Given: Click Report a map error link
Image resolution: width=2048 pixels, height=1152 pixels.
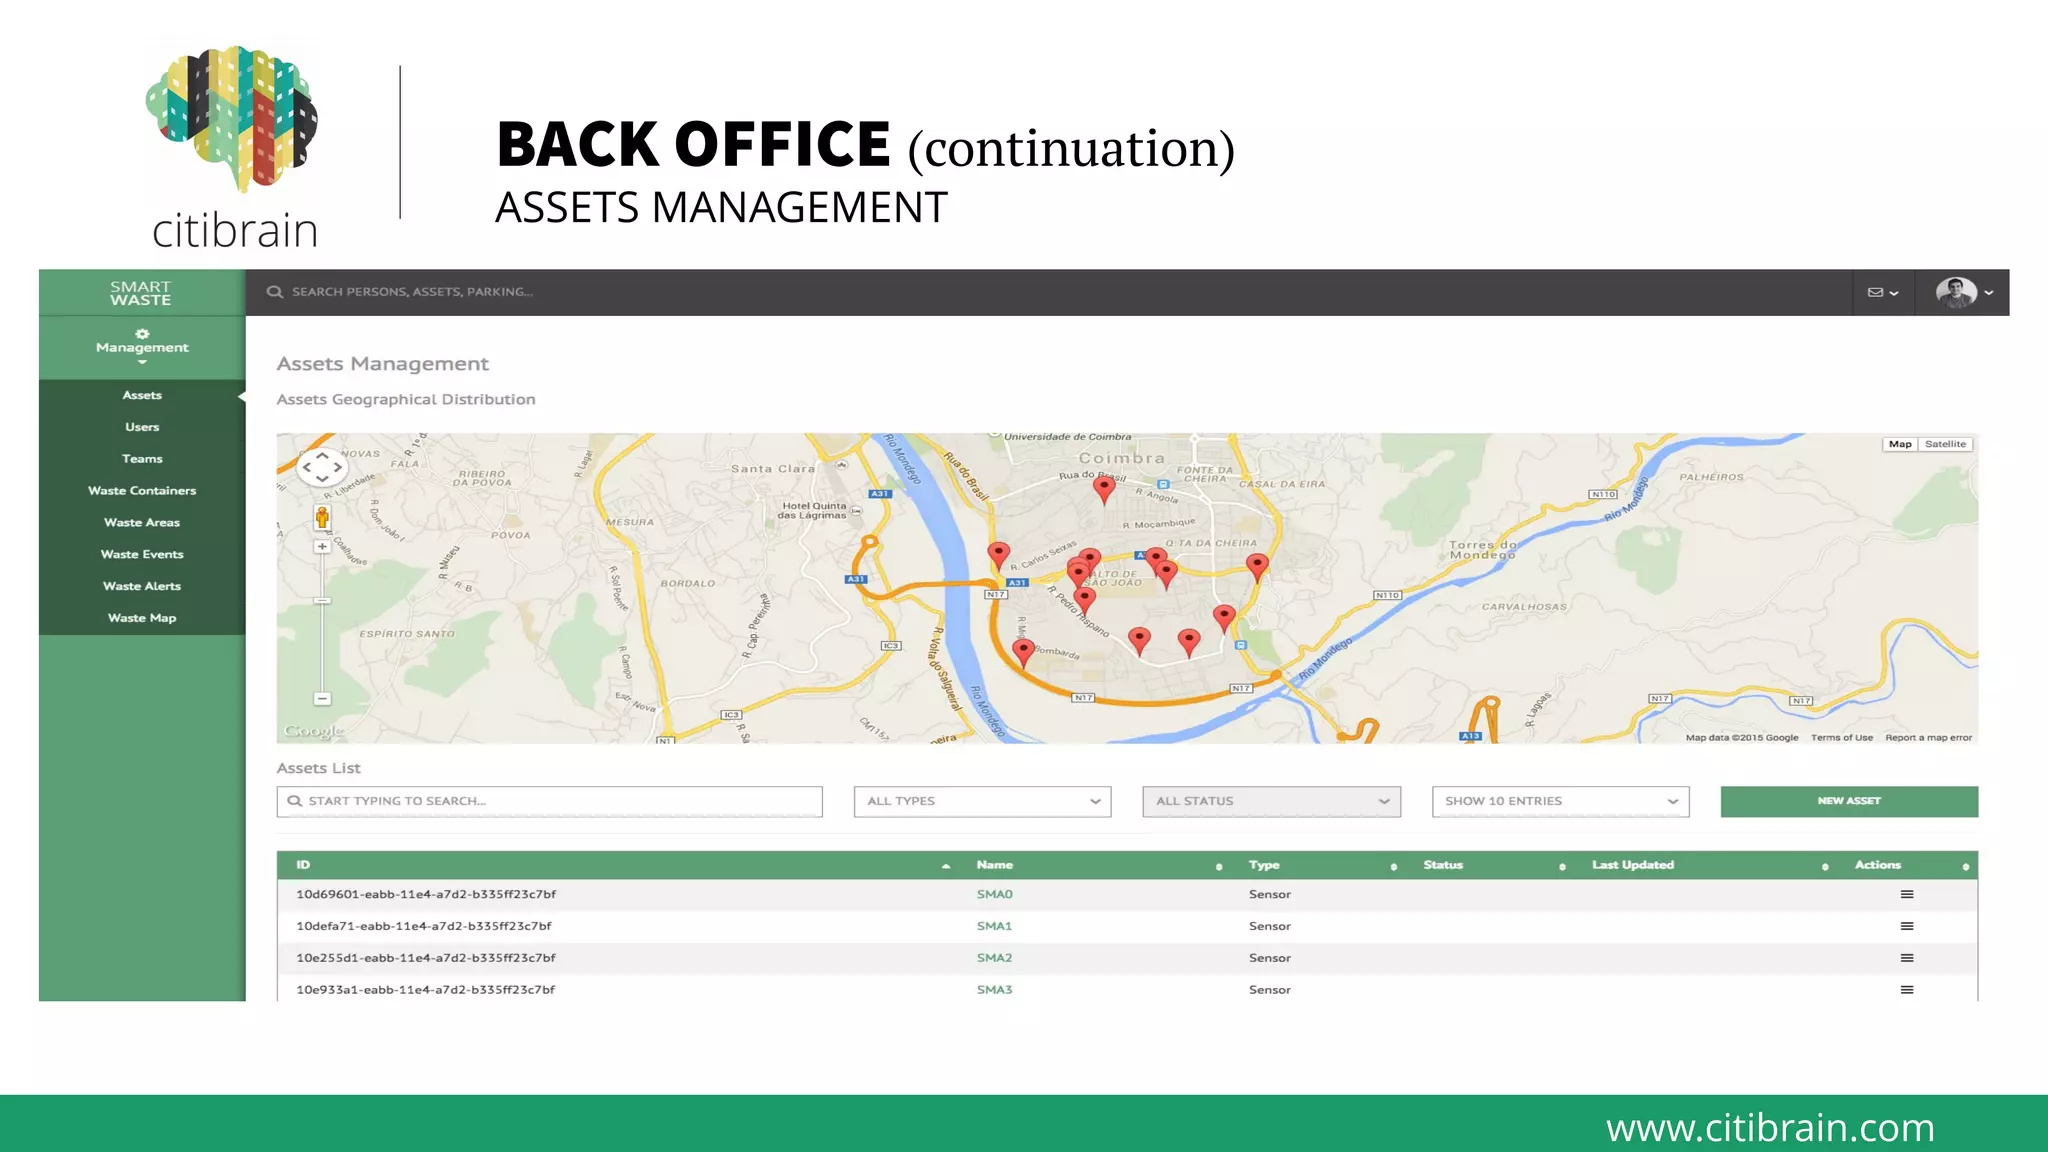Looking at the screenshot, I should point(1928,738).
